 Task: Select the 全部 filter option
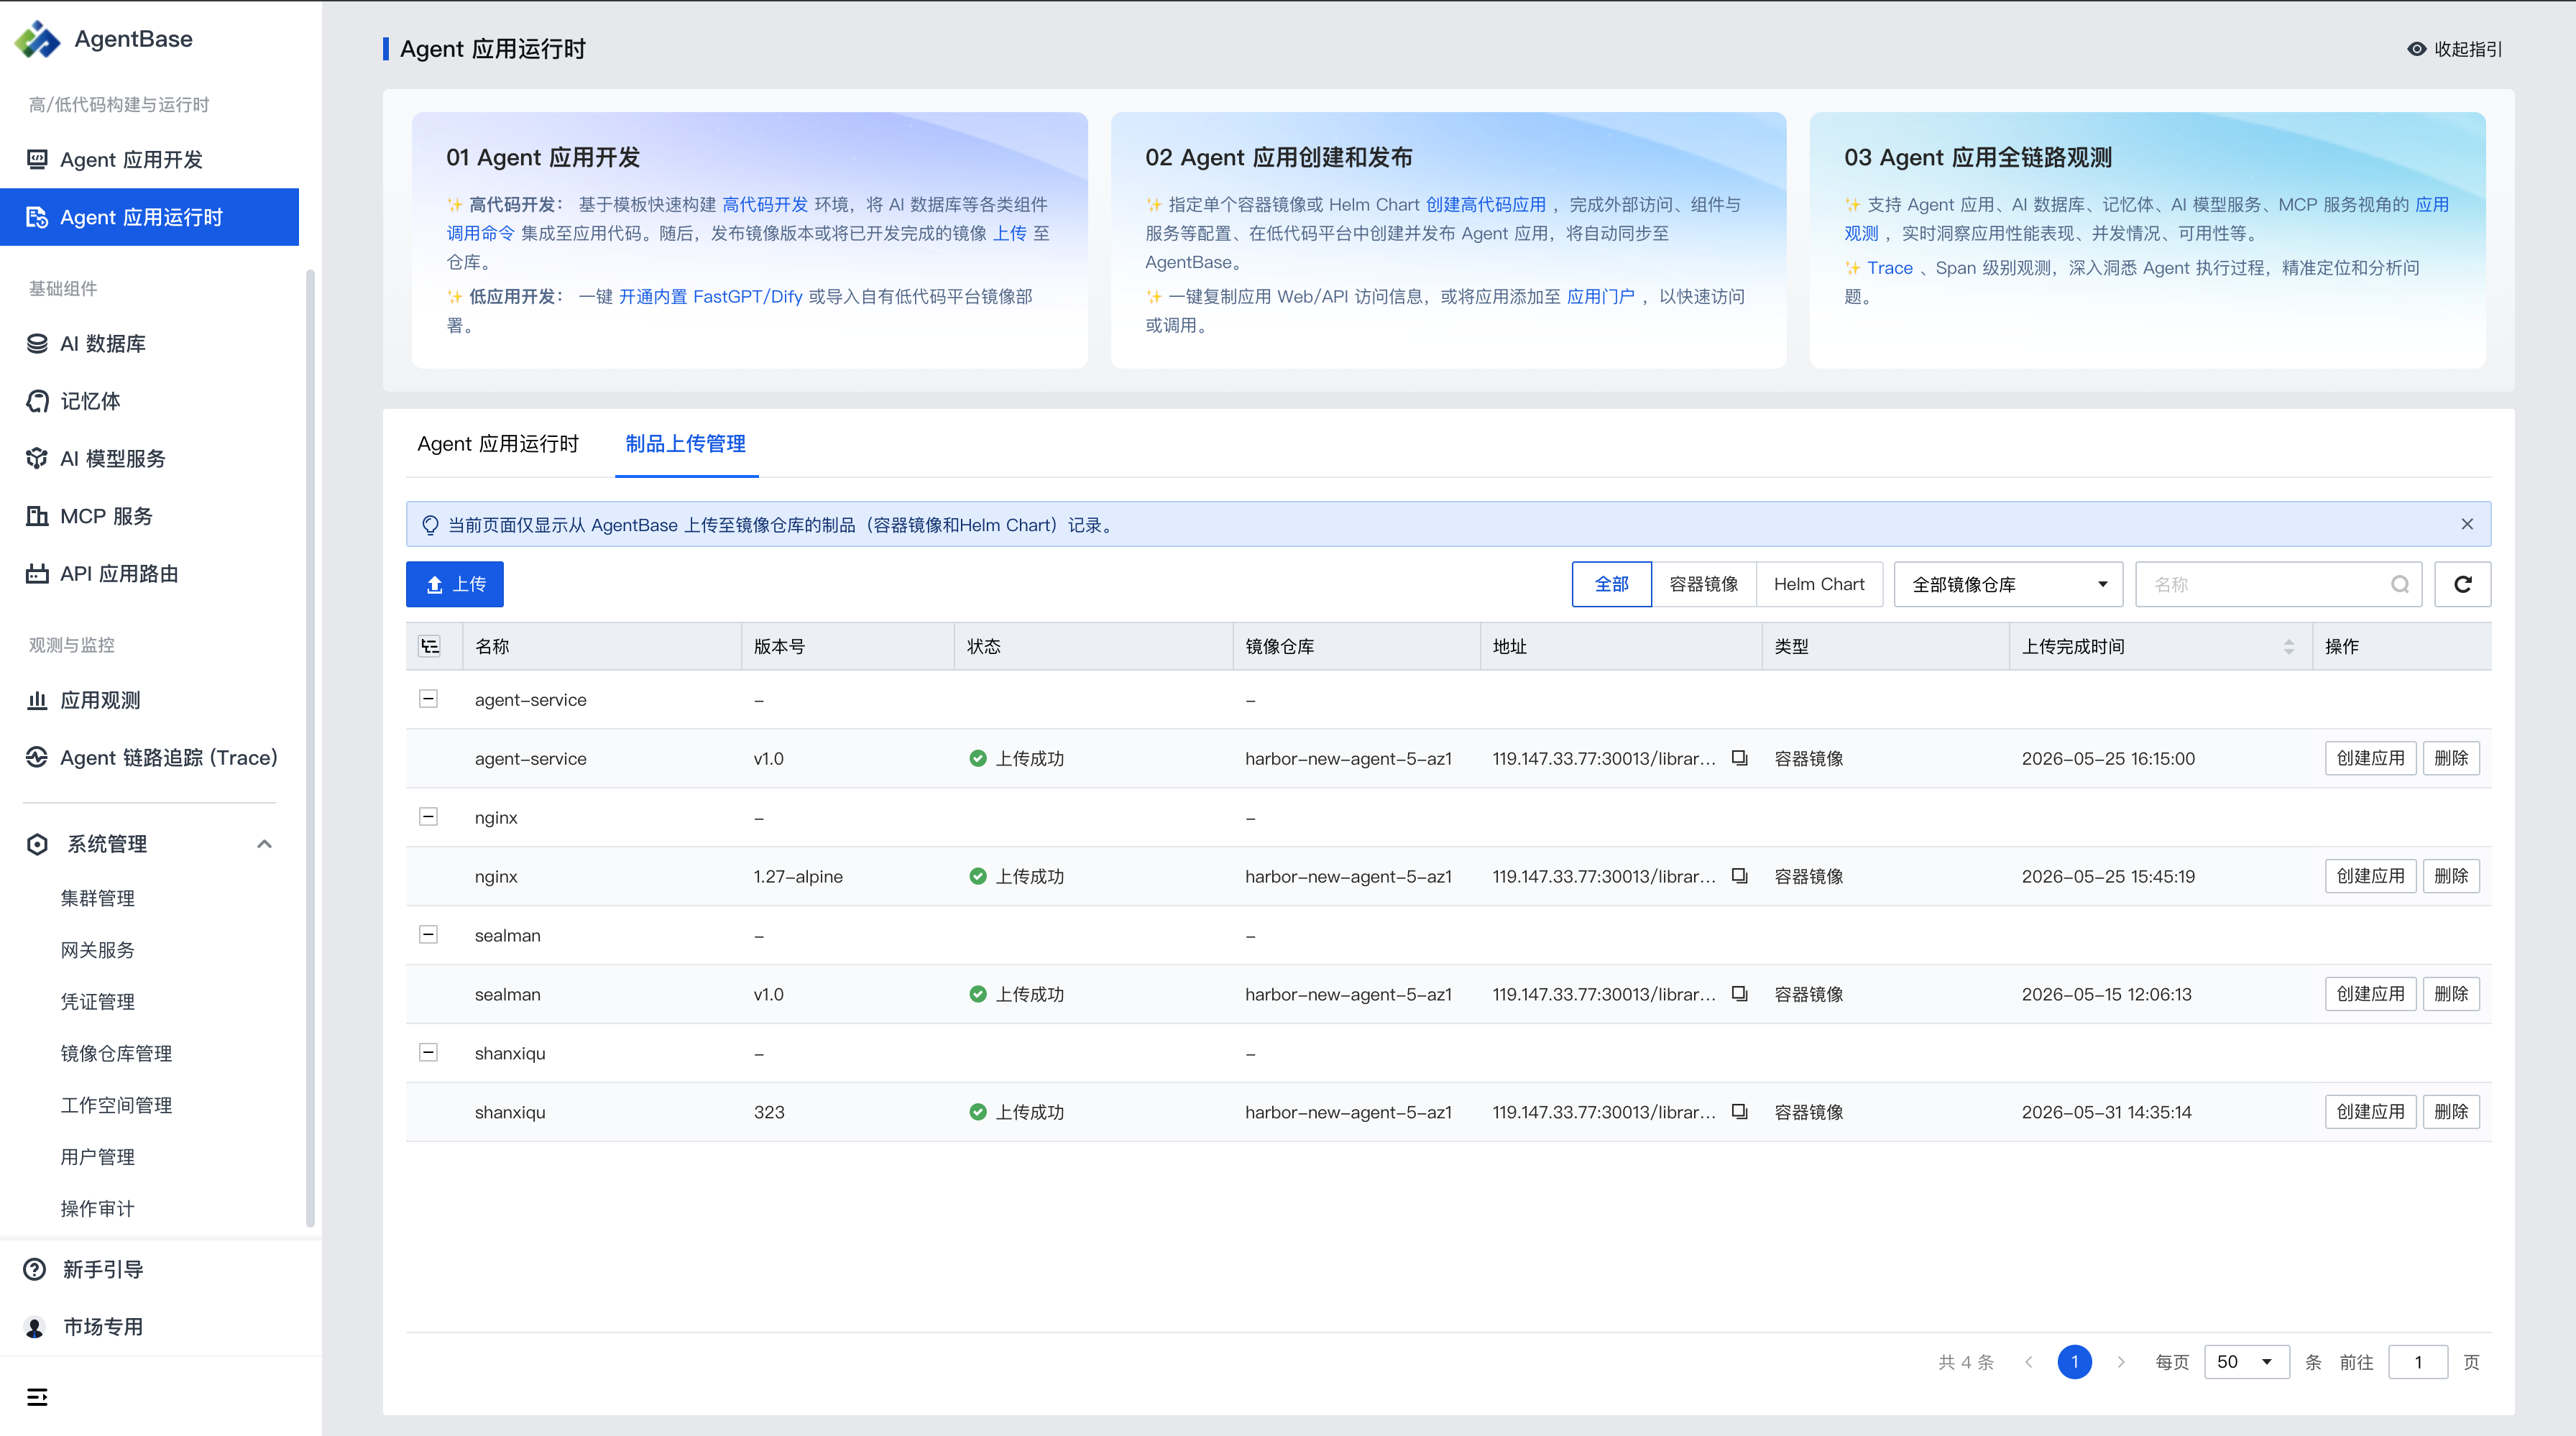coord(1611,584)
